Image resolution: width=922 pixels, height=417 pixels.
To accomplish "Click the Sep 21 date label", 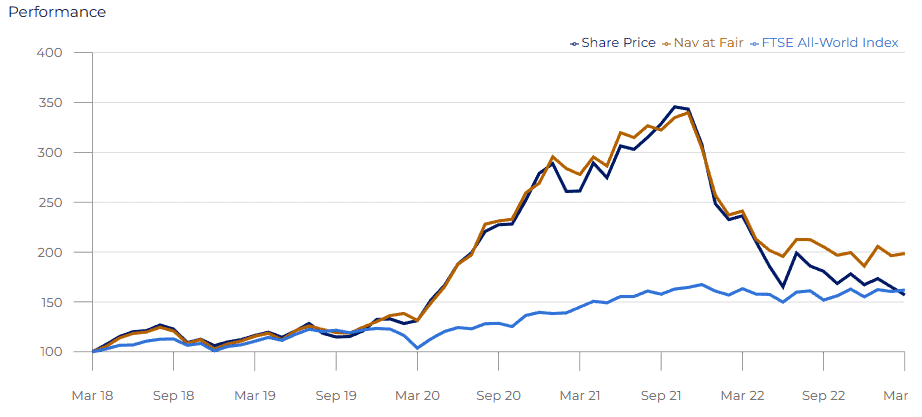I will [x=662, y=395].
